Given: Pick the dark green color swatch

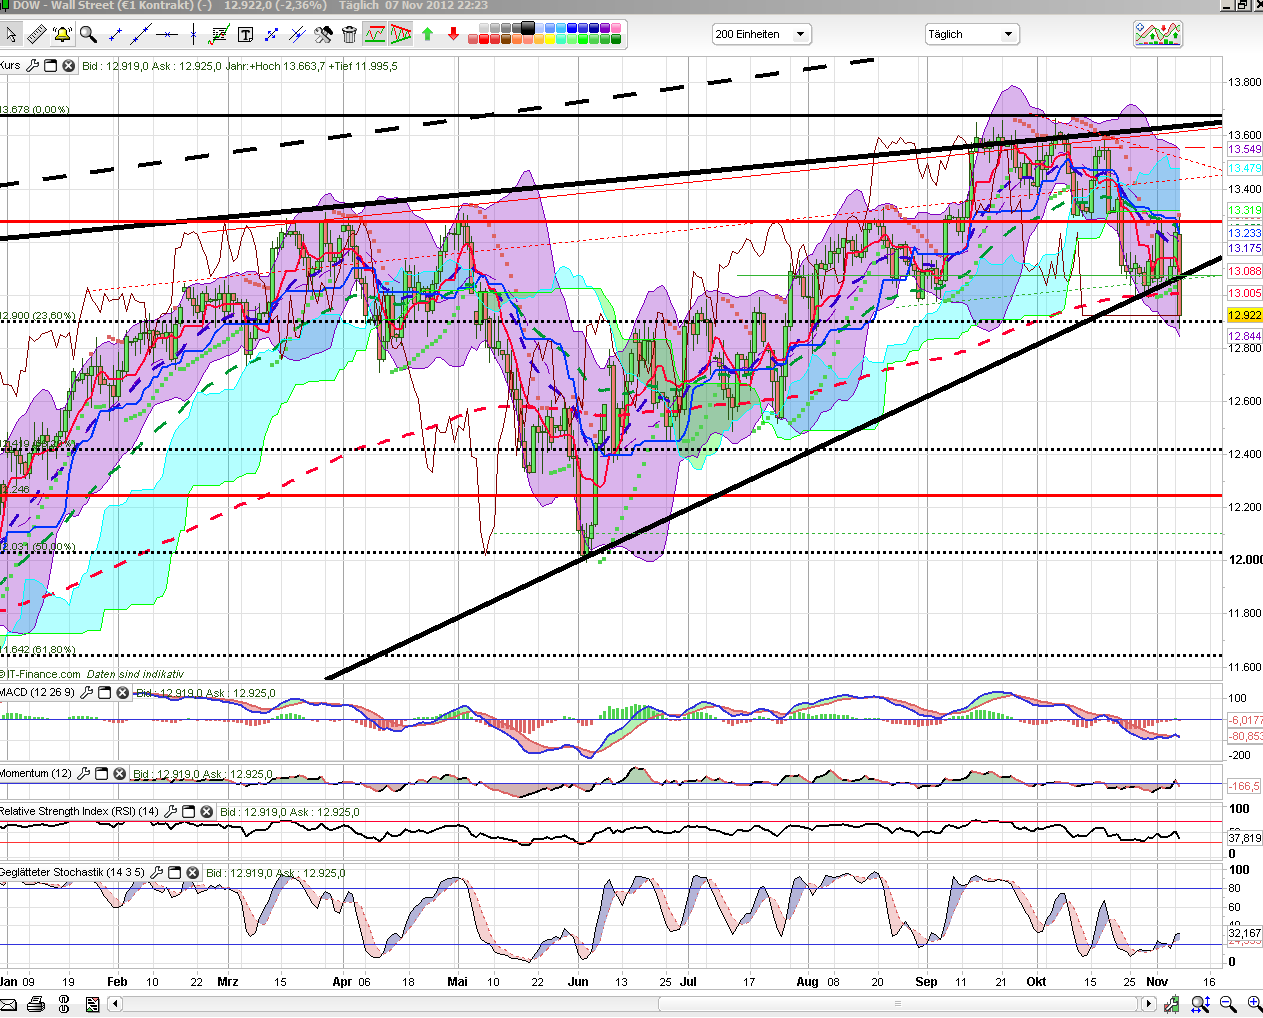Looking at the screenshot, I should [616, 40].
